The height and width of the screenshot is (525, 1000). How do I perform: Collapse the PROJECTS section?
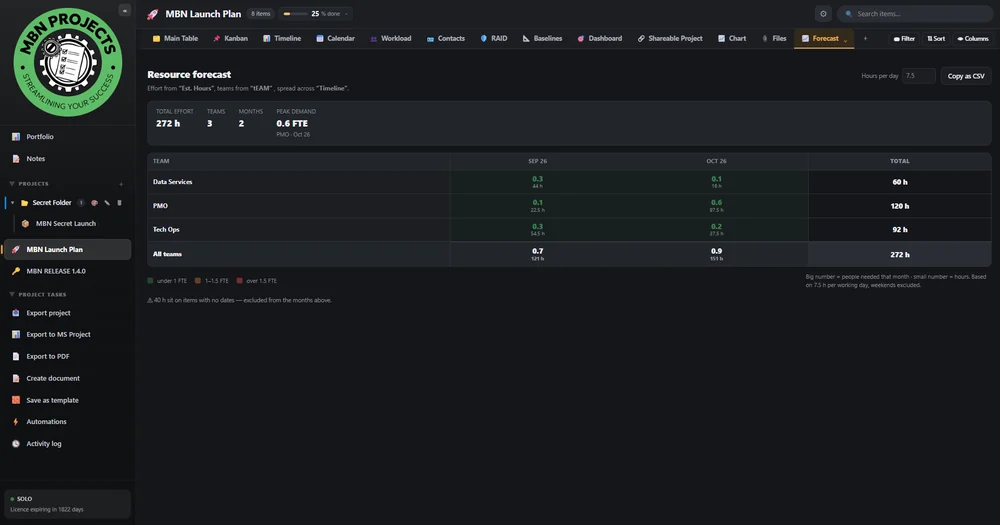[x=11, y=184]
